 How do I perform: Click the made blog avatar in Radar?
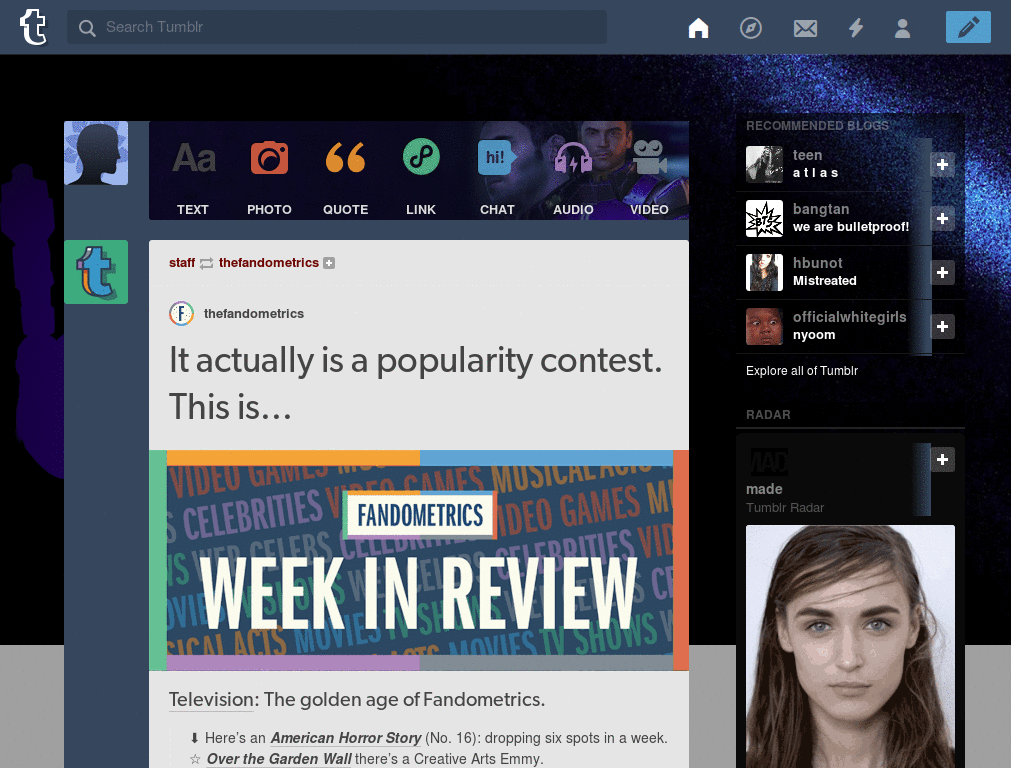[767, 462]
